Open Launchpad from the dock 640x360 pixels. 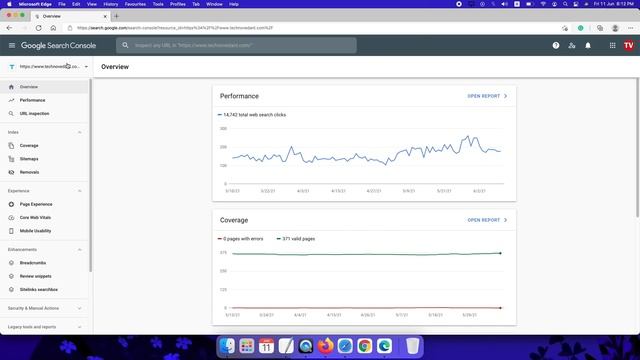point(247,346)
